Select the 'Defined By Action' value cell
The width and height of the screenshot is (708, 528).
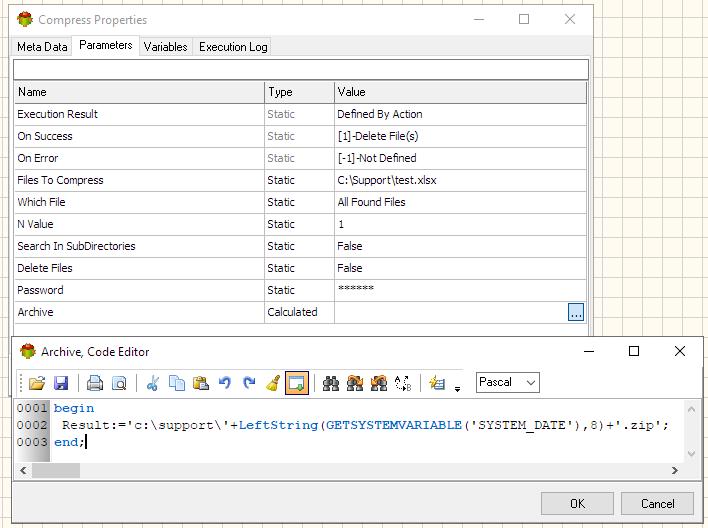[x=460, y=114]
